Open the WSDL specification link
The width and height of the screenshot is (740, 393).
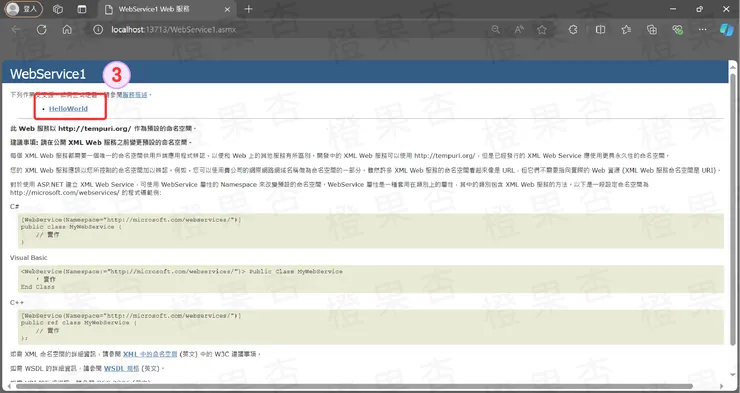pyautogui.click(x=122, y=368)
